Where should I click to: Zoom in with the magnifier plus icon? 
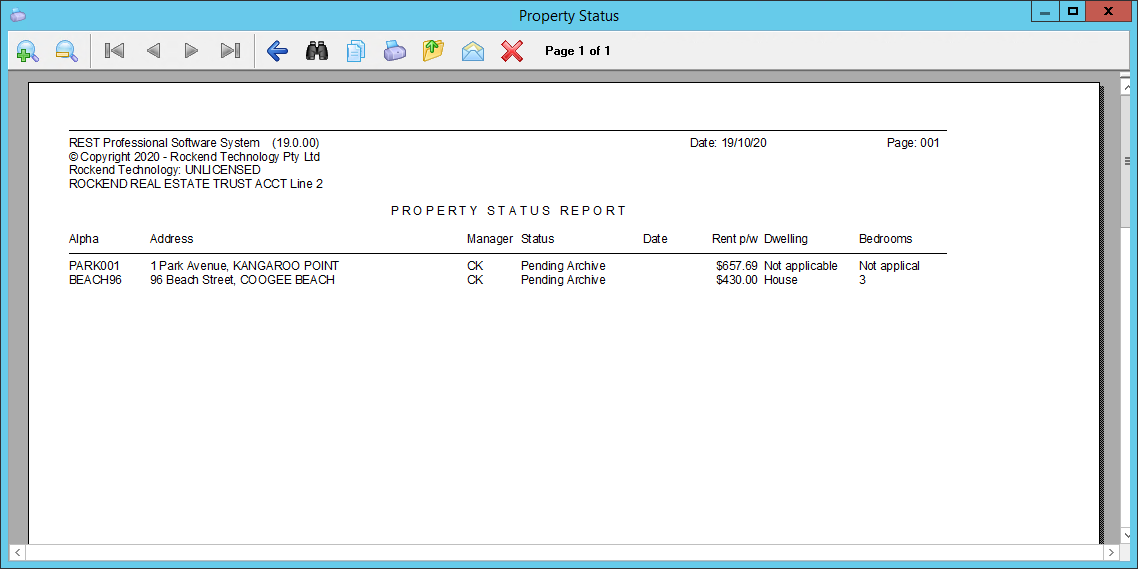tap(28, 51)
